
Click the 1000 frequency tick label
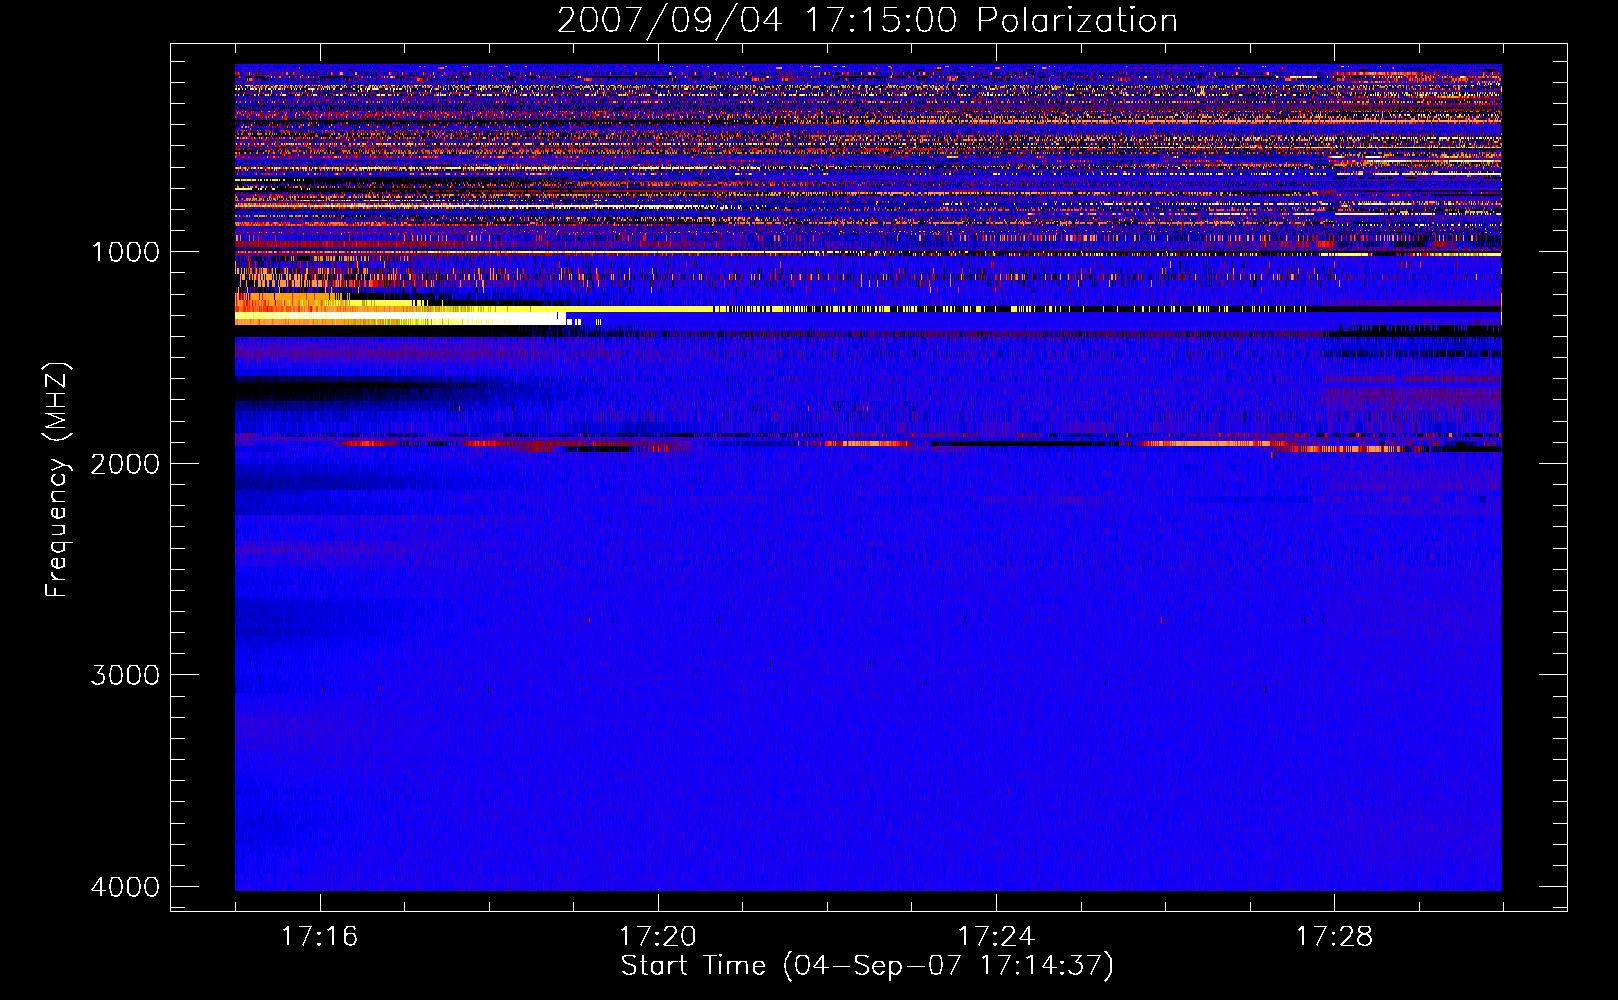126,252
